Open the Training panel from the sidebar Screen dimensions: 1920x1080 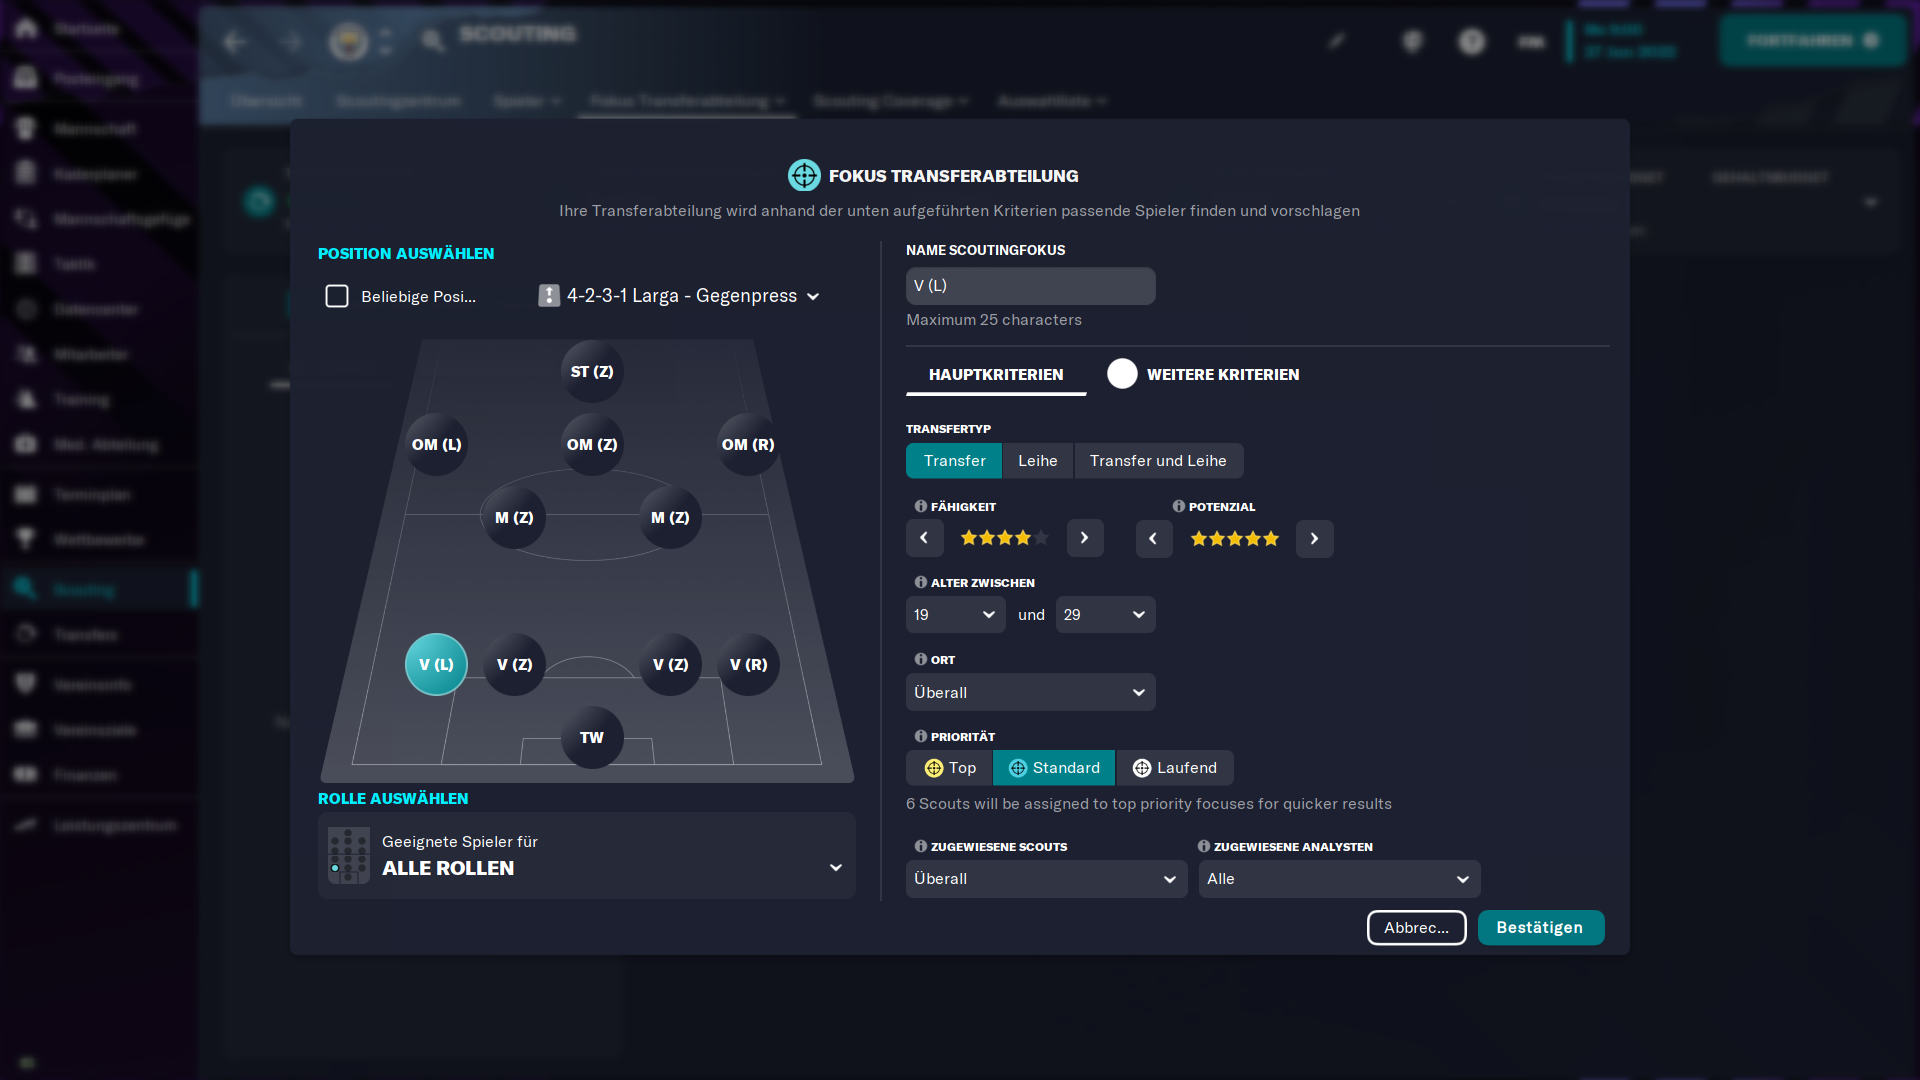(x=25, y=399)
